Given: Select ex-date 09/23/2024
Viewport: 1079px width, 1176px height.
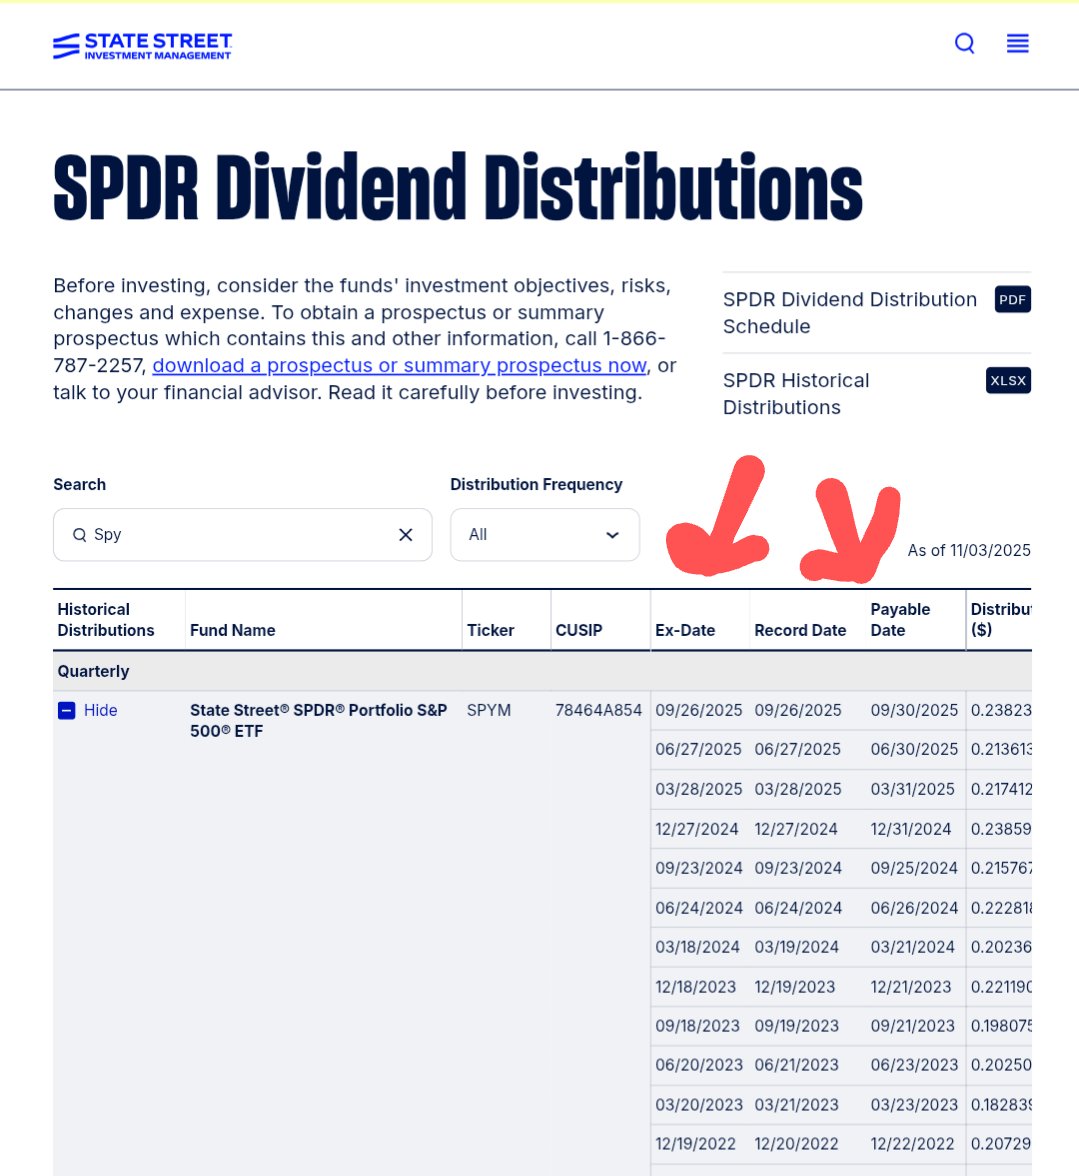Looking at the screenshot, I should click(699, 868).
